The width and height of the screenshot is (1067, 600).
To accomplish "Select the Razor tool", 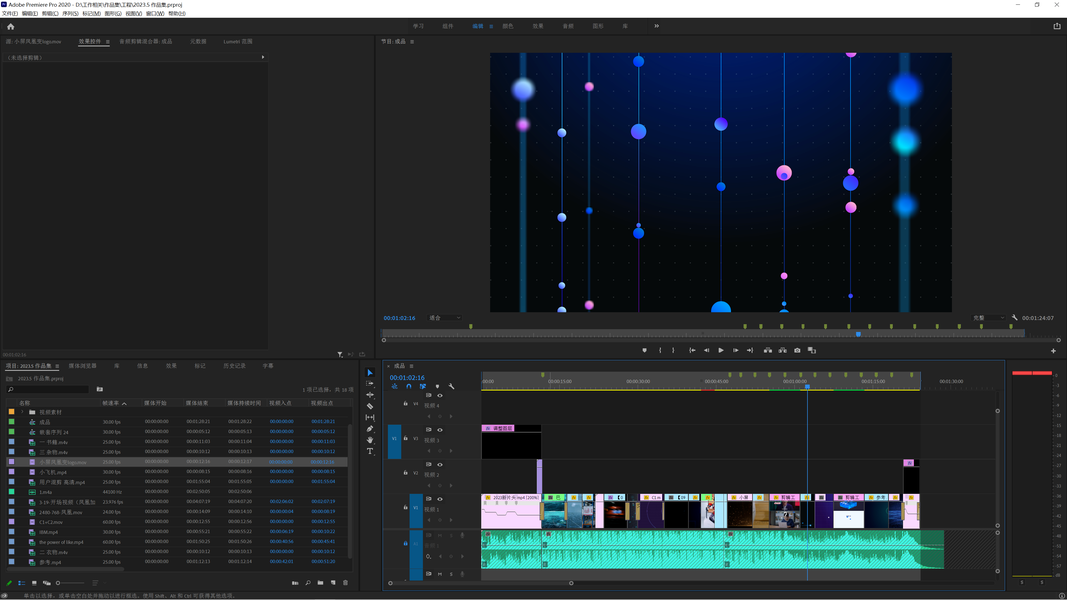I will click(x=370, y=406).
